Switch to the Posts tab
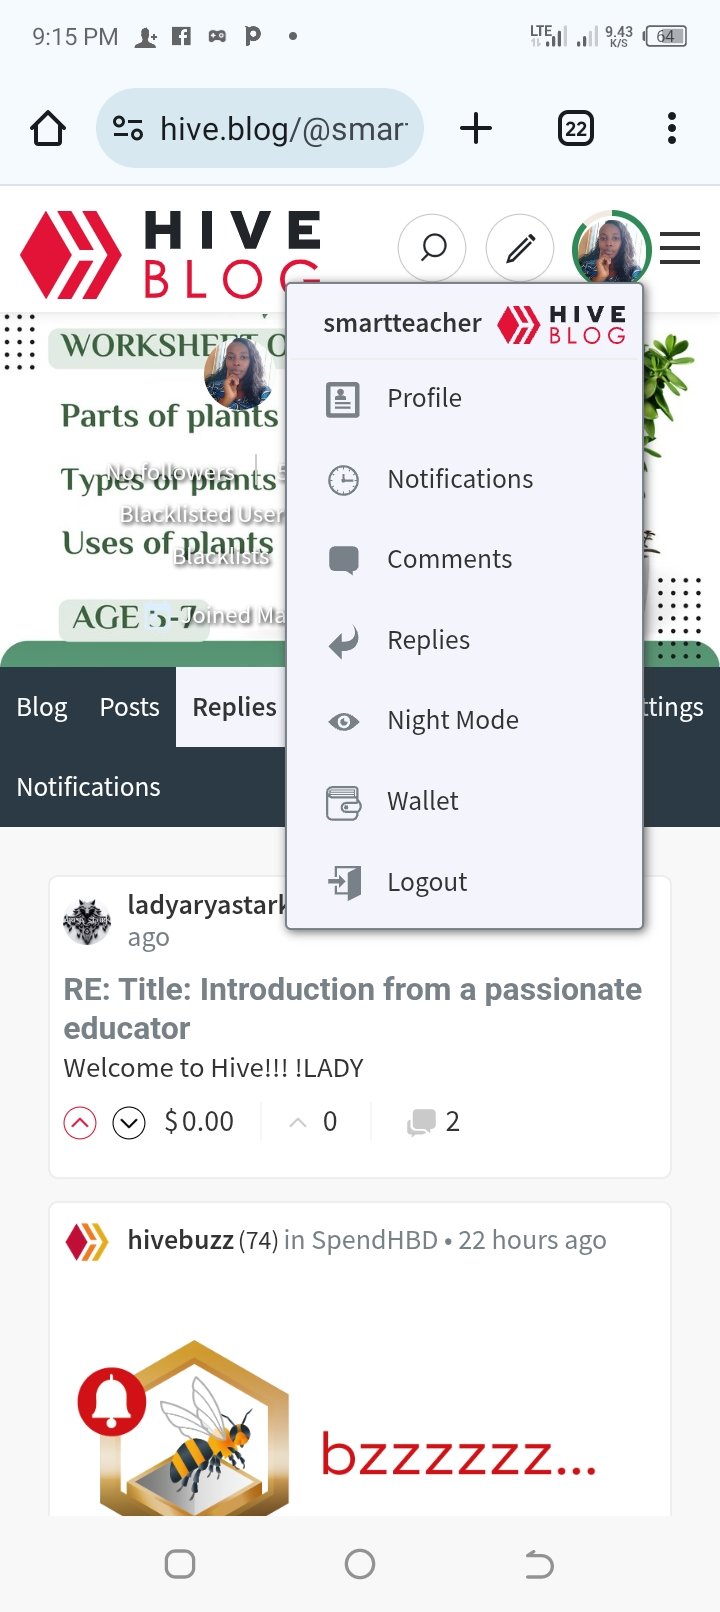 (x=130, y=707)
